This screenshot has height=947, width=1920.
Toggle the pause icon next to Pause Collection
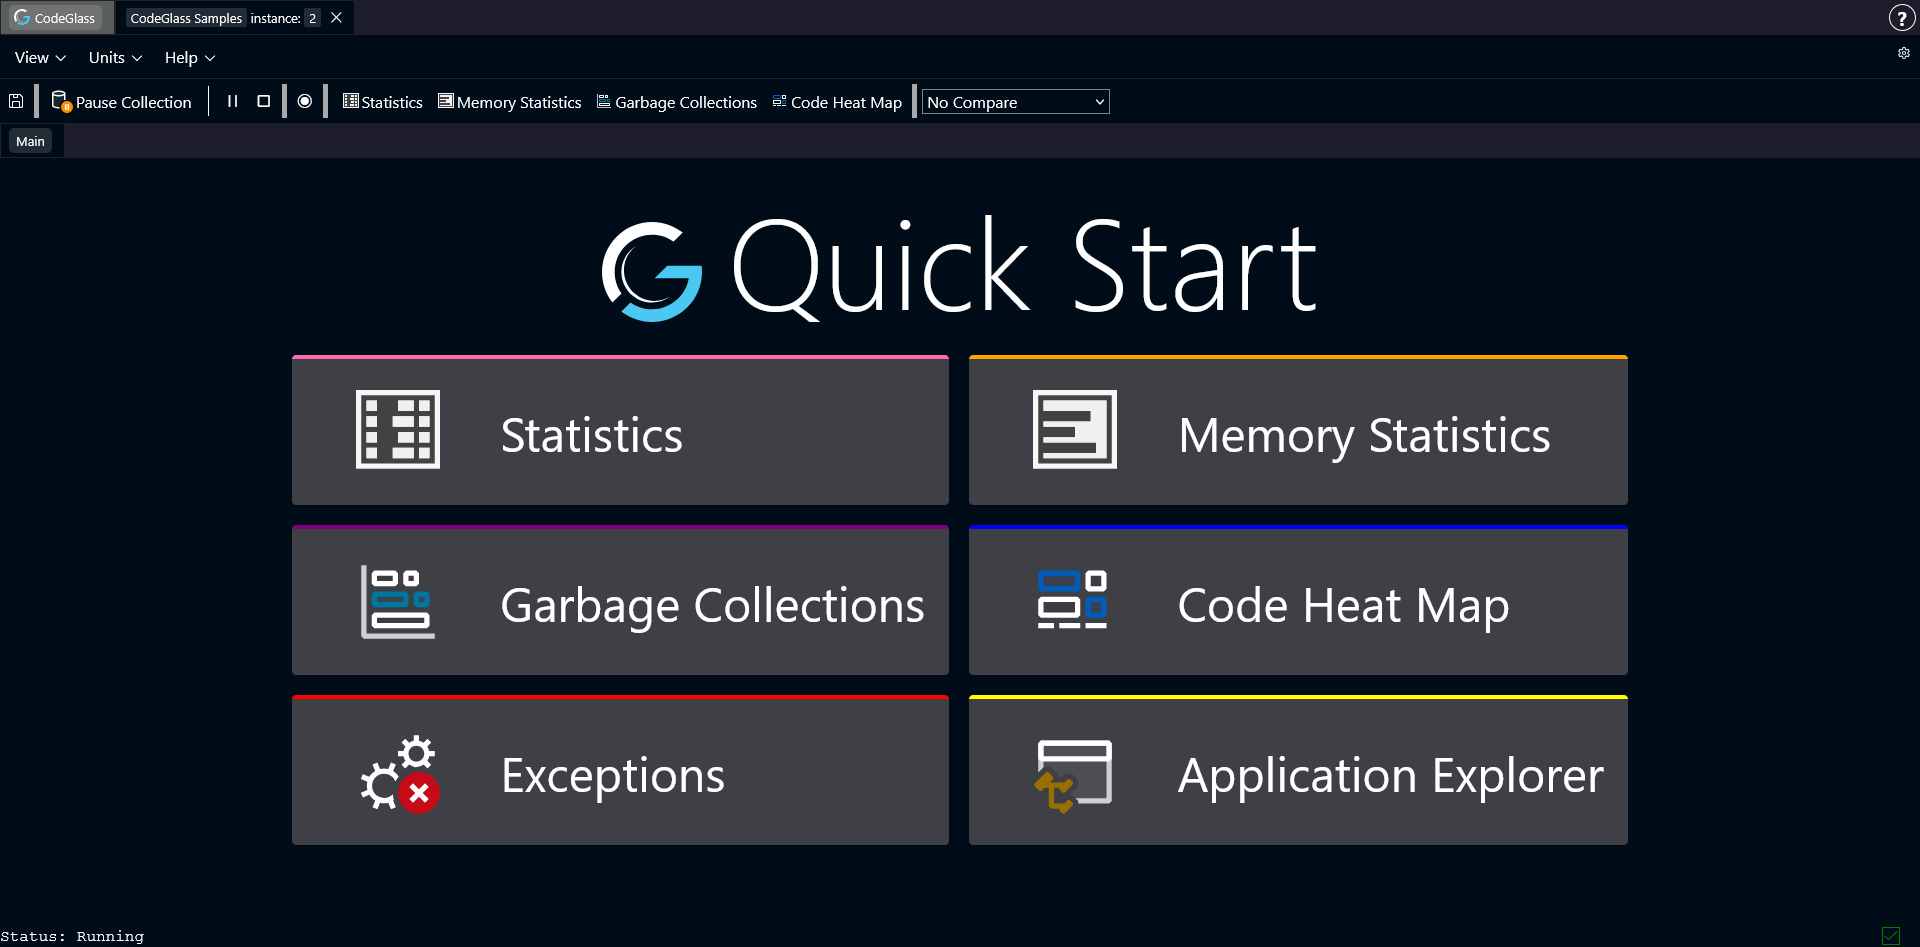[232, 101]
